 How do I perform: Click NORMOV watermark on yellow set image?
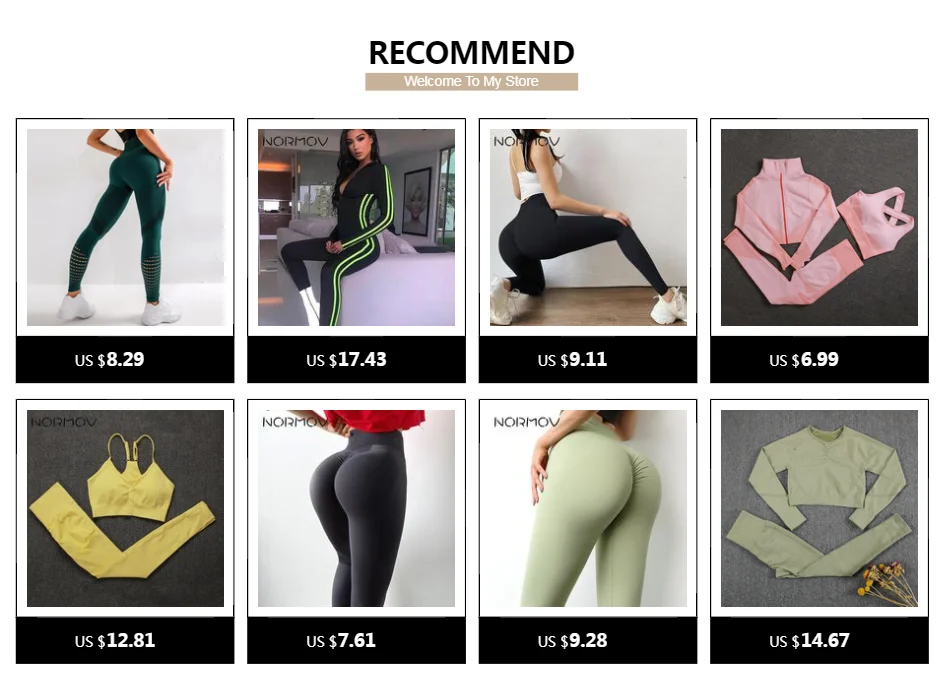[x=64, y=422]
